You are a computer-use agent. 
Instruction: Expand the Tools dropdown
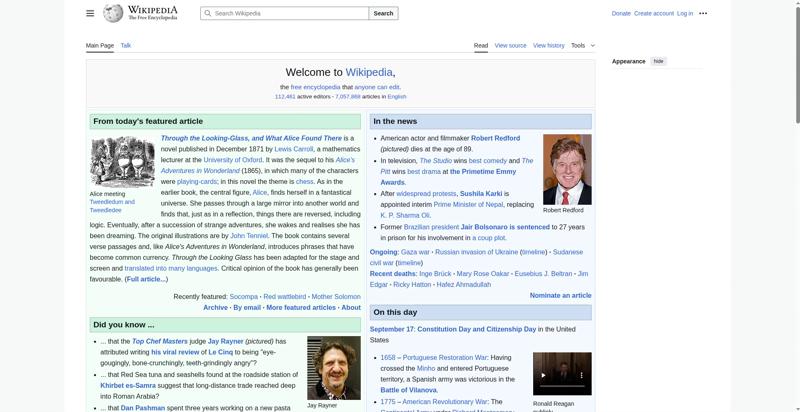pyautogui.click(x=583, y=45)
